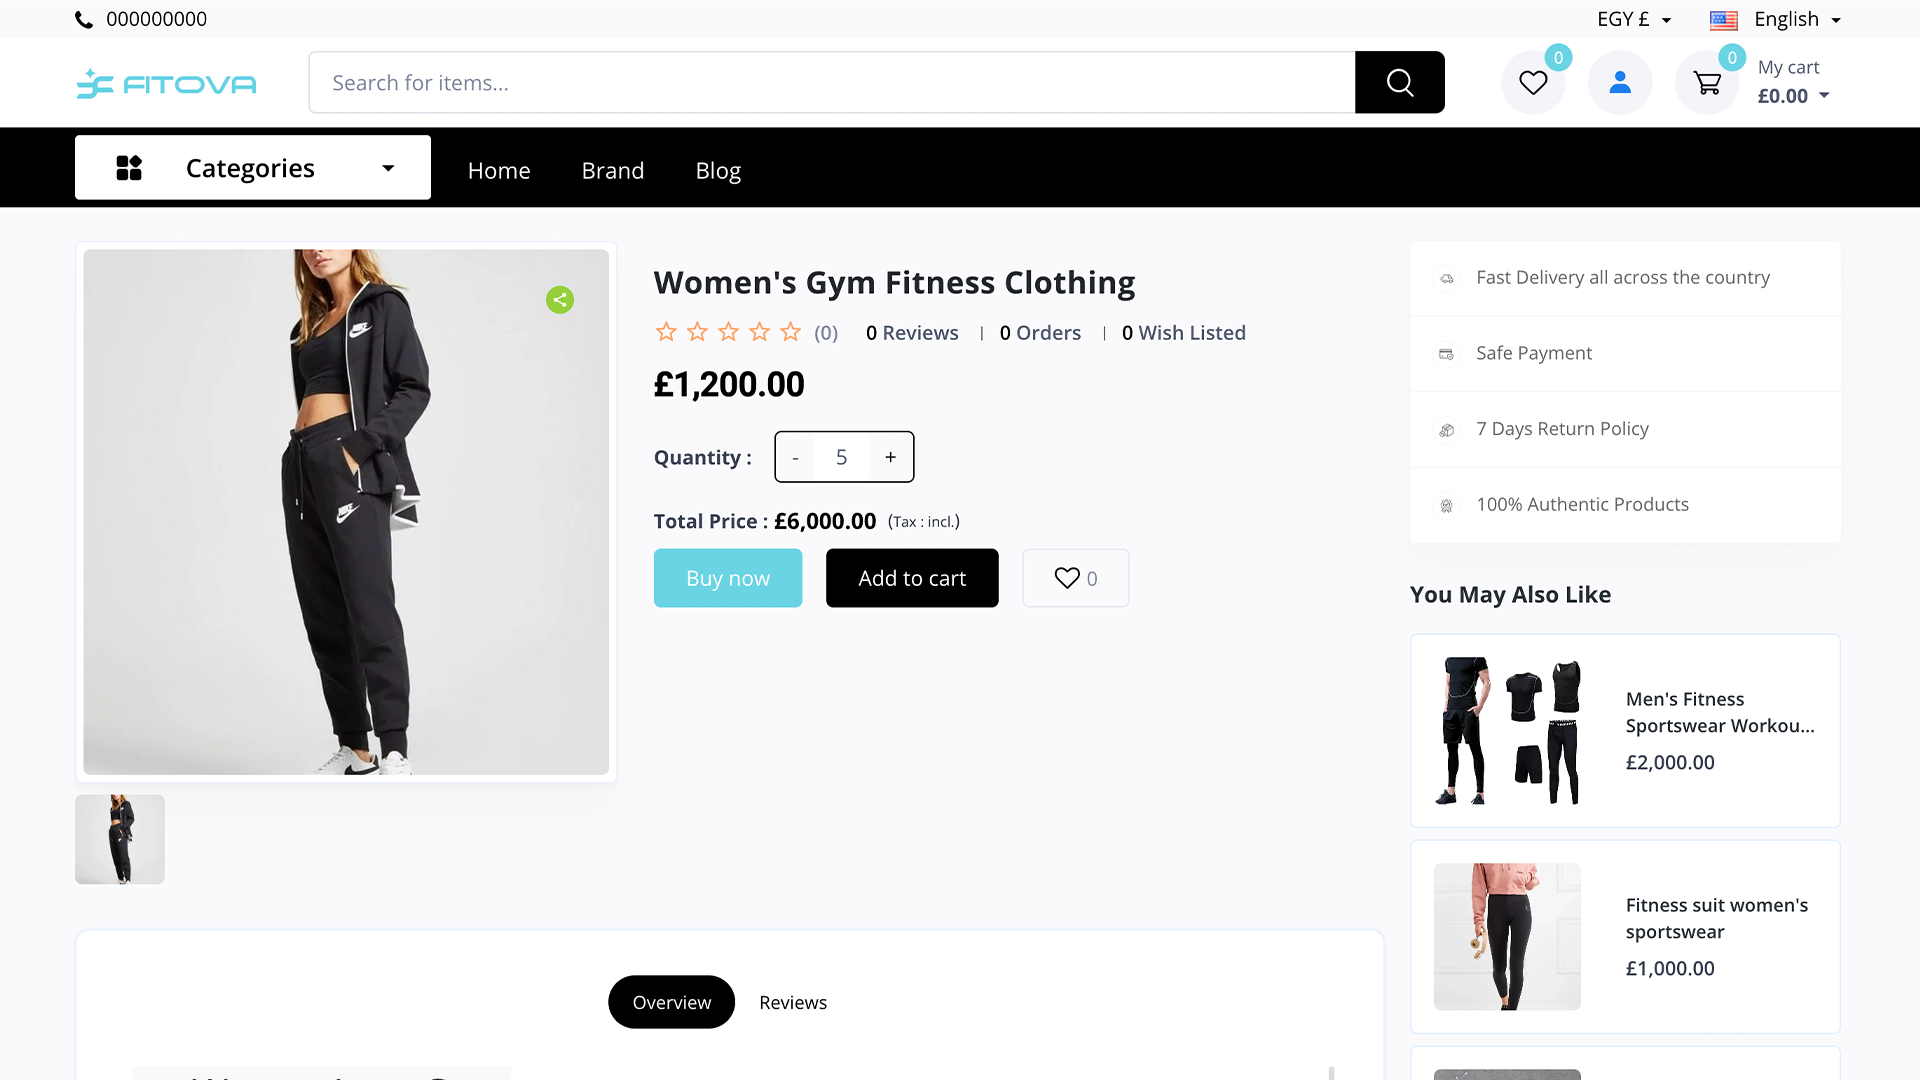The height and width of the screenshot is (1080, 1920).
Task: Open the user account profile icon
Action: click(1620, 83)
